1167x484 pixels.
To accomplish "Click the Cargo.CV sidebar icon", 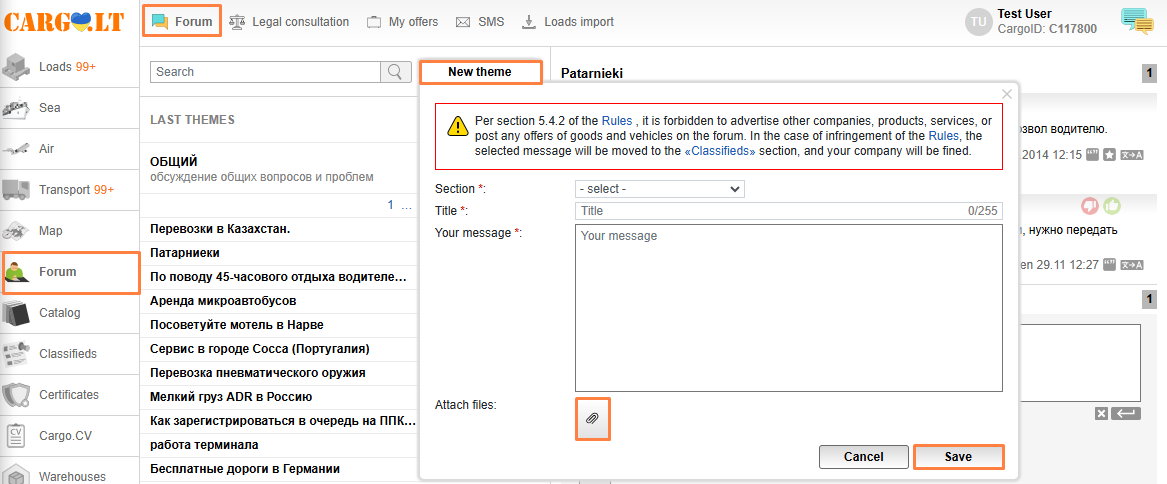I will [x=17, y=436].
